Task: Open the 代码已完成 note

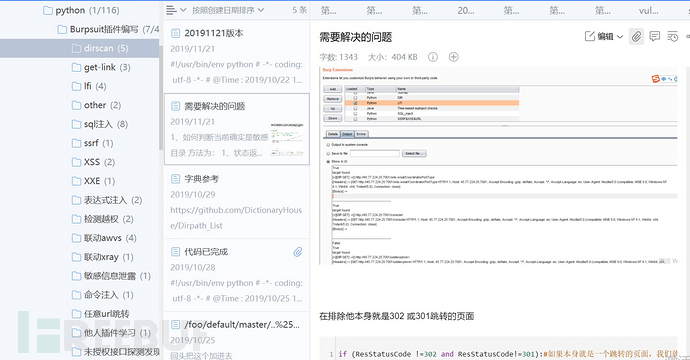Action: 237,275
